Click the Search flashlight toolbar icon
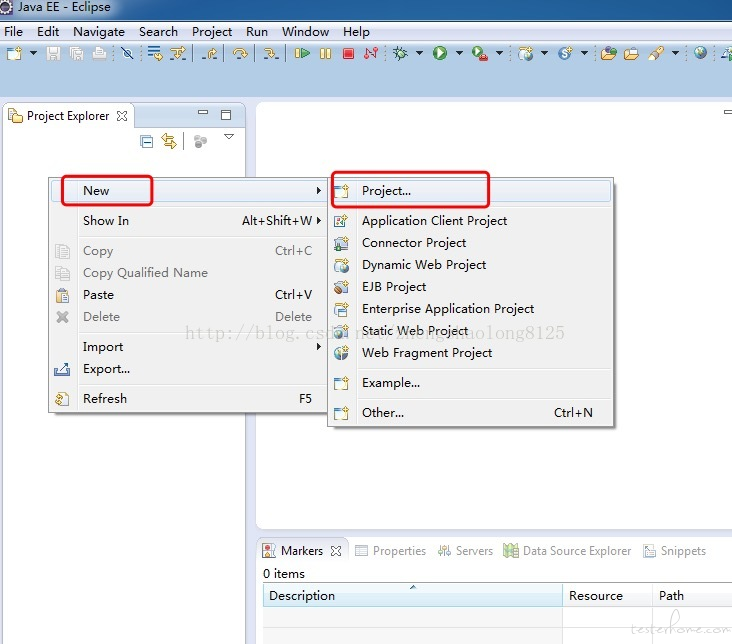The height and width of the screenshot is (644, 732). point(656,53)
